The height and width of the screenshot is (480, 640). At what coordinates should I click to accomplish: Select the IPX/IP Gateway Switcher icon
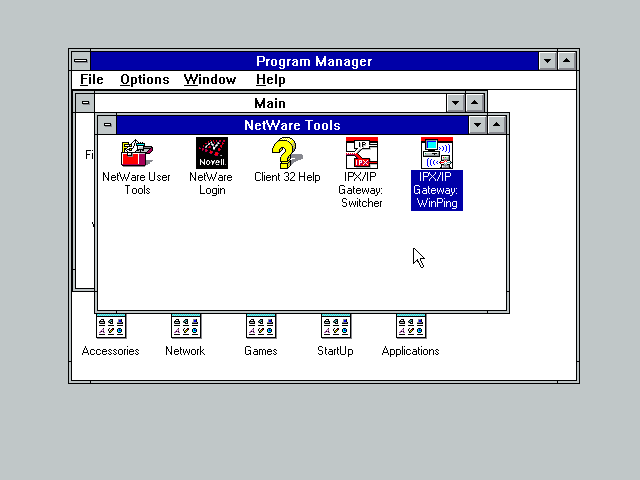pos(362,153)
